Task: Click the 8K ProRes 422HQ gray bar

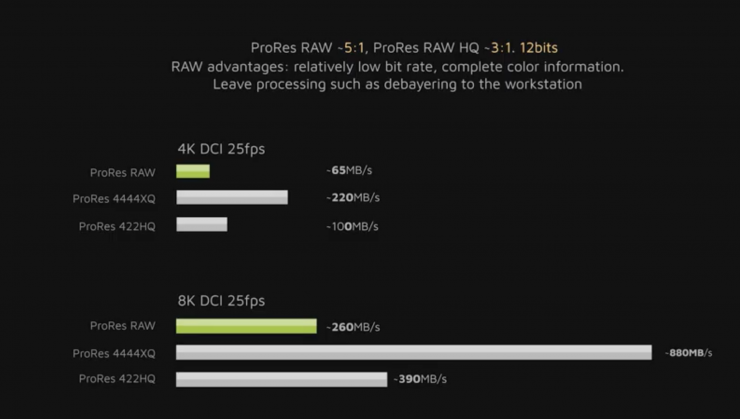Action: tap(281, 379)
